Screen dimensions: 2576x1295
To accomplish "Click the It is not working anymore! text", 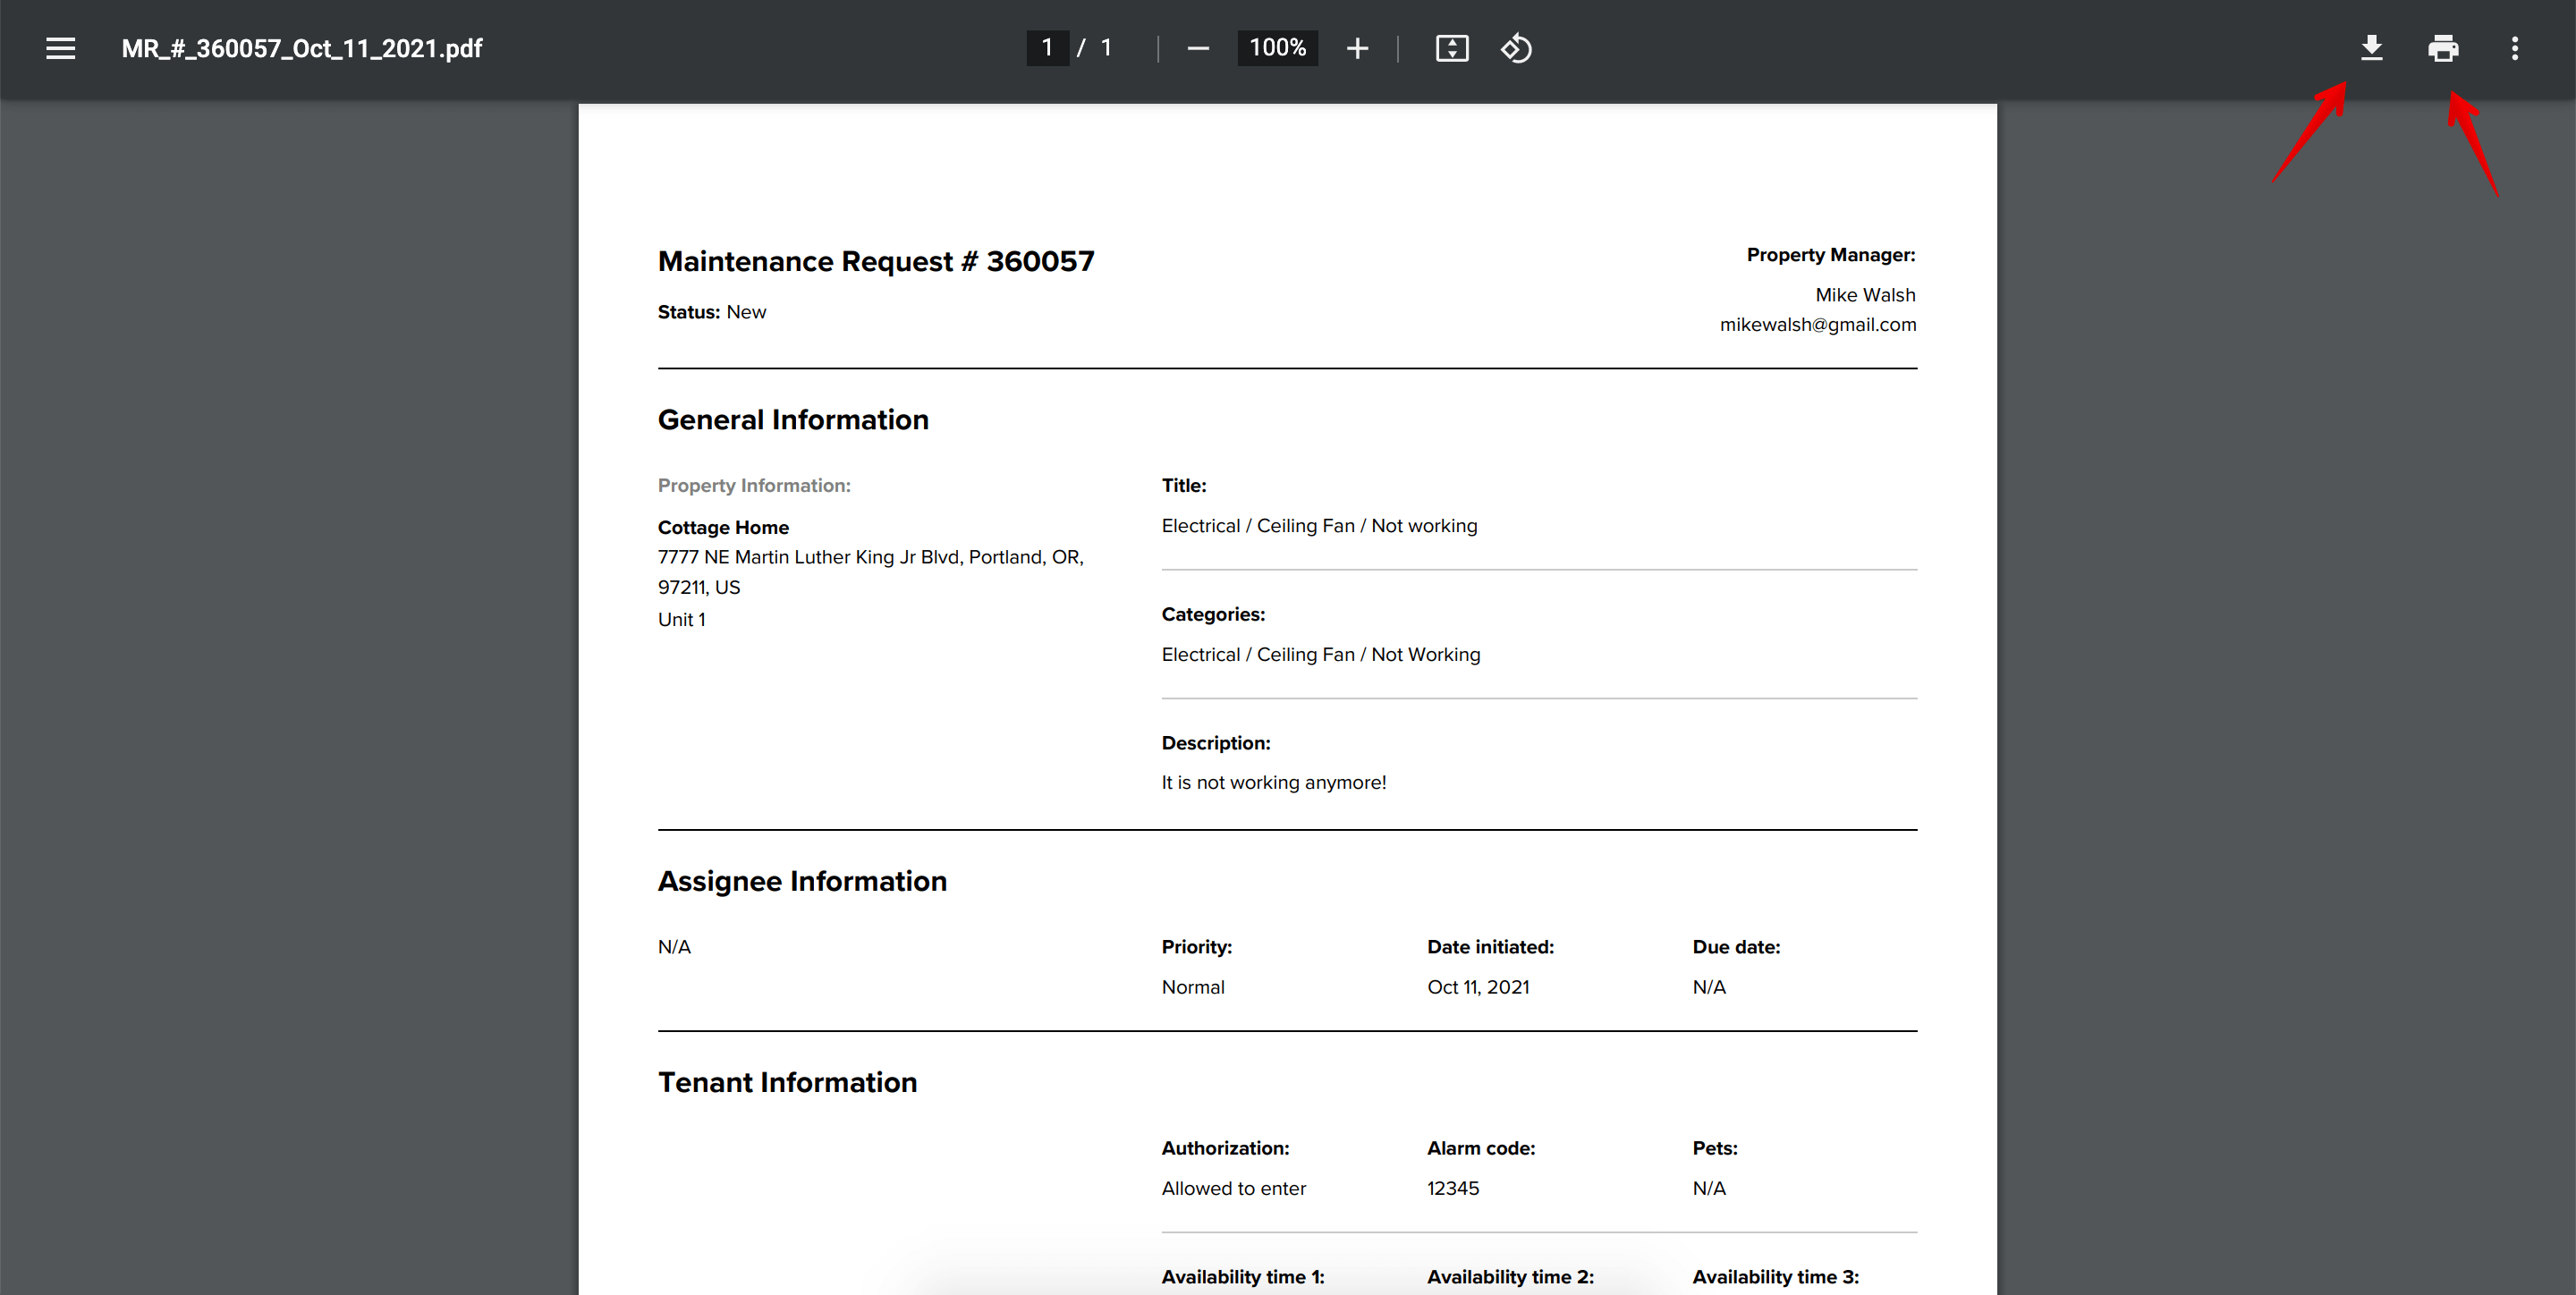I will (x=1273, y=783).
